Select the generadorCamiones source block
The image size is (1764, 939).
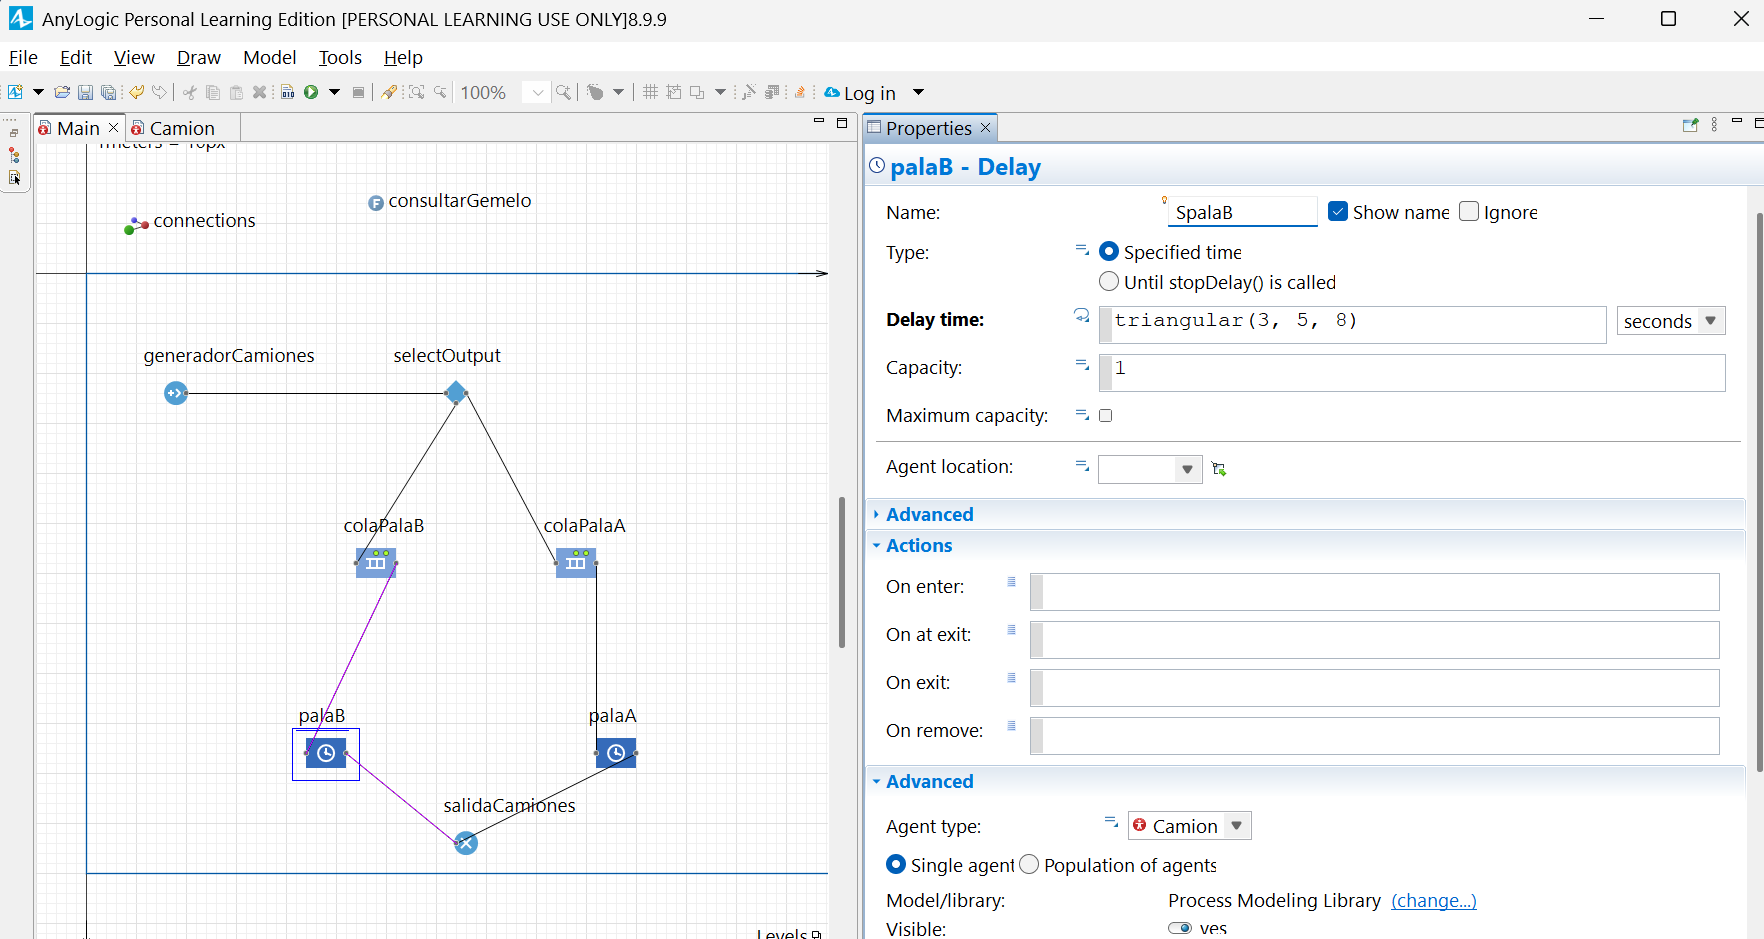pyautogui.click(x=176, y=393)
